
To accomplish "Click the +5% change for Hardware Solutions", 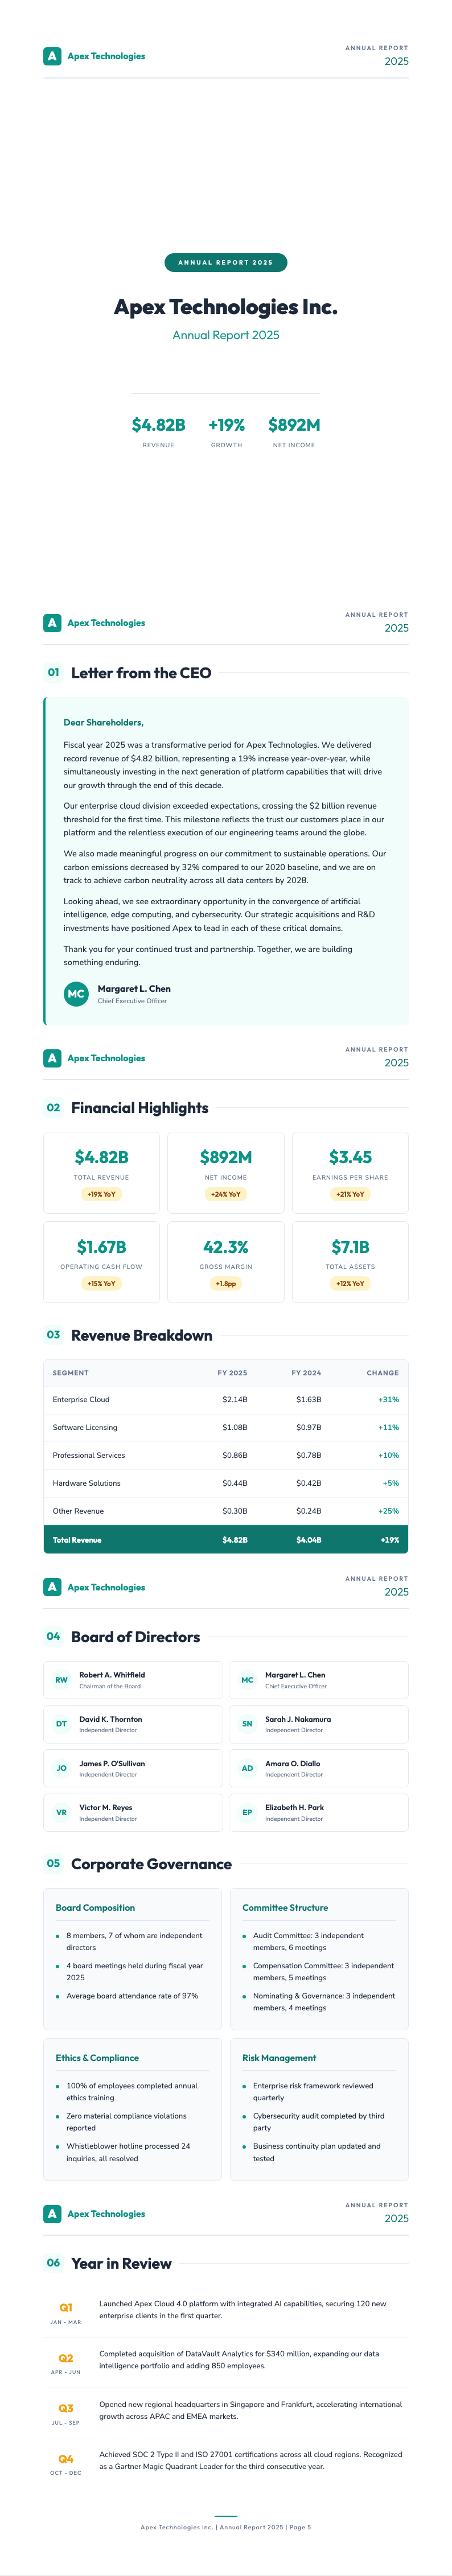I will pos(391,1483).
